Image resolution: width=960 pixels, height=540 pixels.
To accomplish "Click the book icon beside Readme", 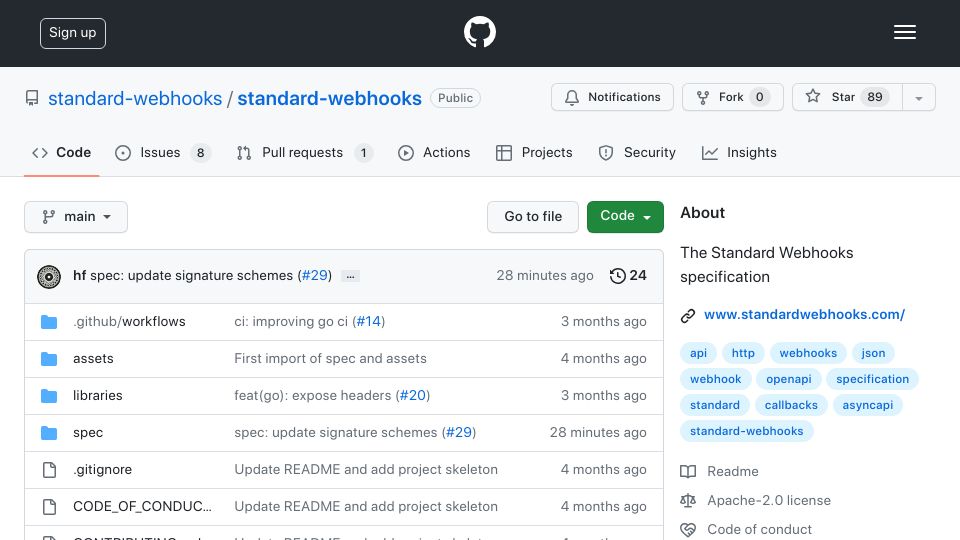I will pyautogui.click(x=688, y=471).
